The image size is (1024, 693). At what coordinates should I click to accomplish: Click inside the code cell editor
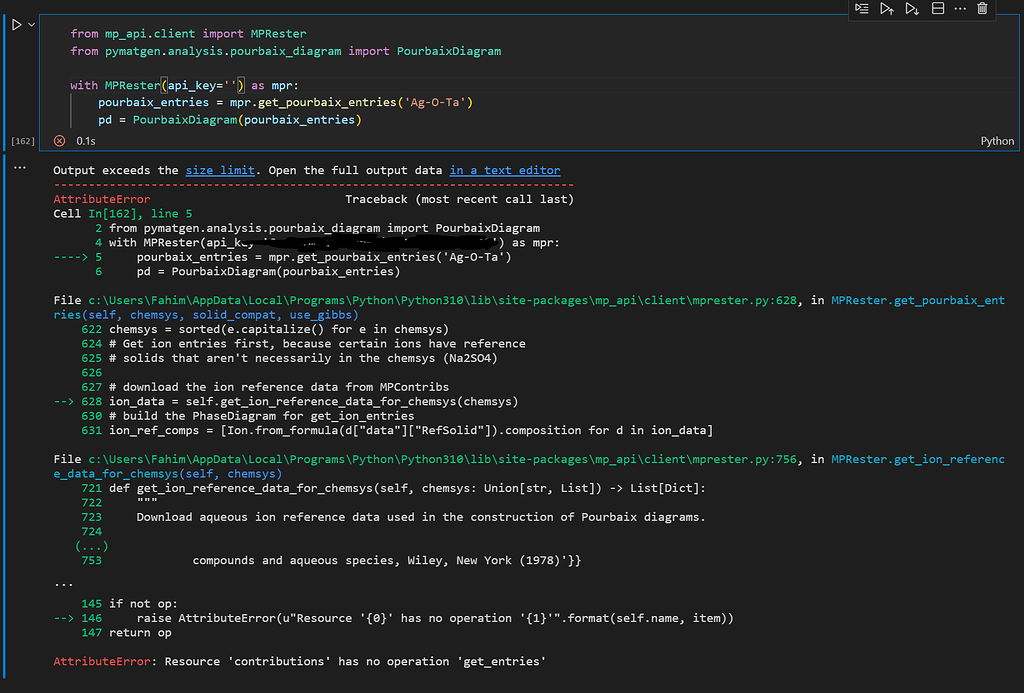300,85
